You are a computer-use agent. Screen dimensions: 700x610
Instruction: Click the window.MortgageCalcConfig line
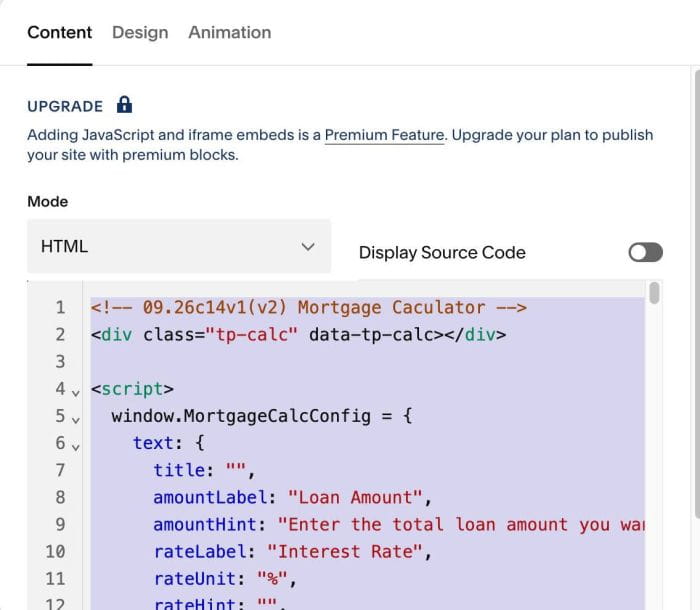click(262, 416)
